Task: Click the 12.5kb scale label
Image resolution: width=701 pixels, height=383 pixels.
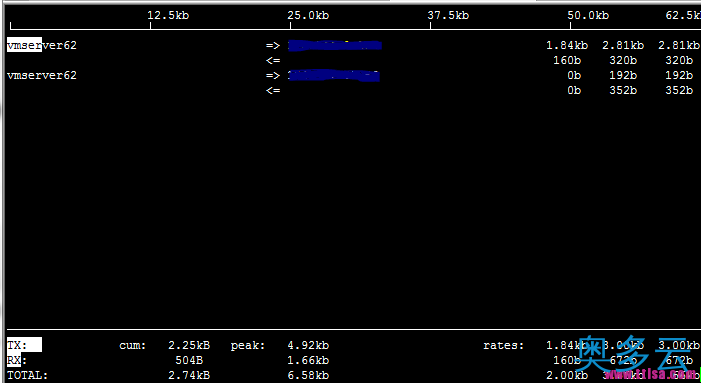Action: pyautogui.click(x=168, y=15)
